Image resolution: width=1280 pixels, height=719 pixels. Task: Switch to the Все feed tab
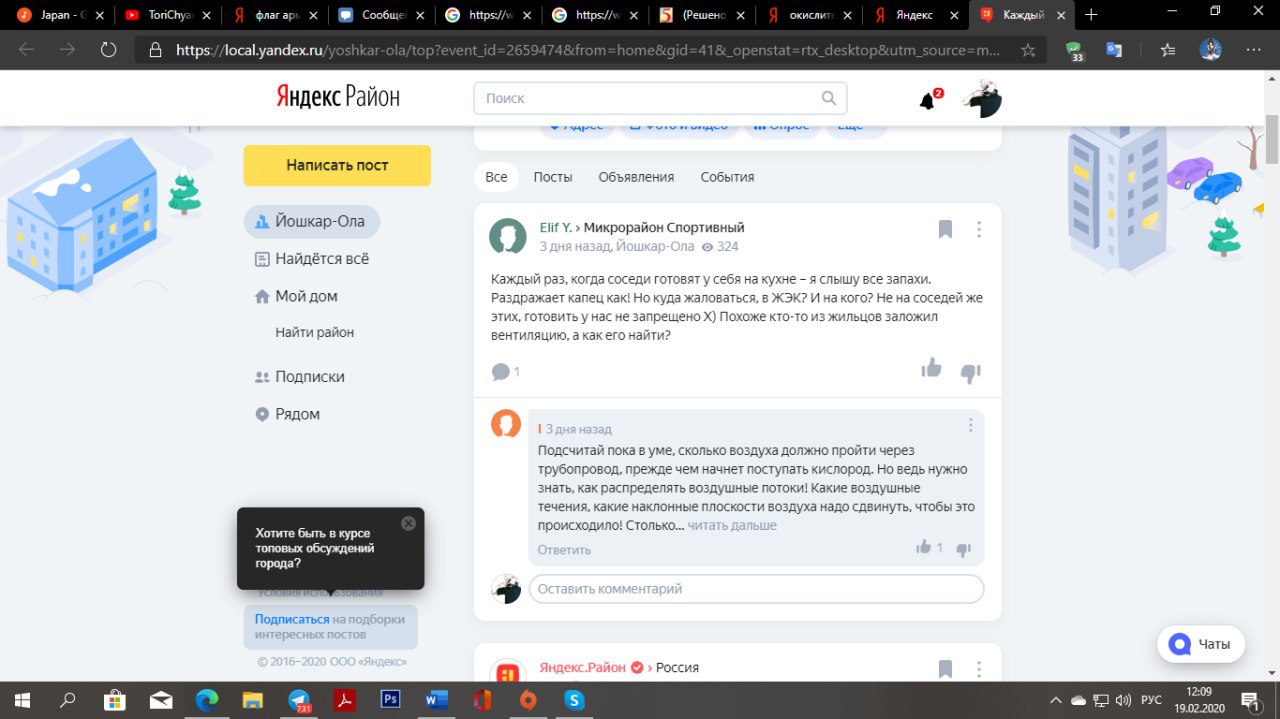(x=496, y=177)
